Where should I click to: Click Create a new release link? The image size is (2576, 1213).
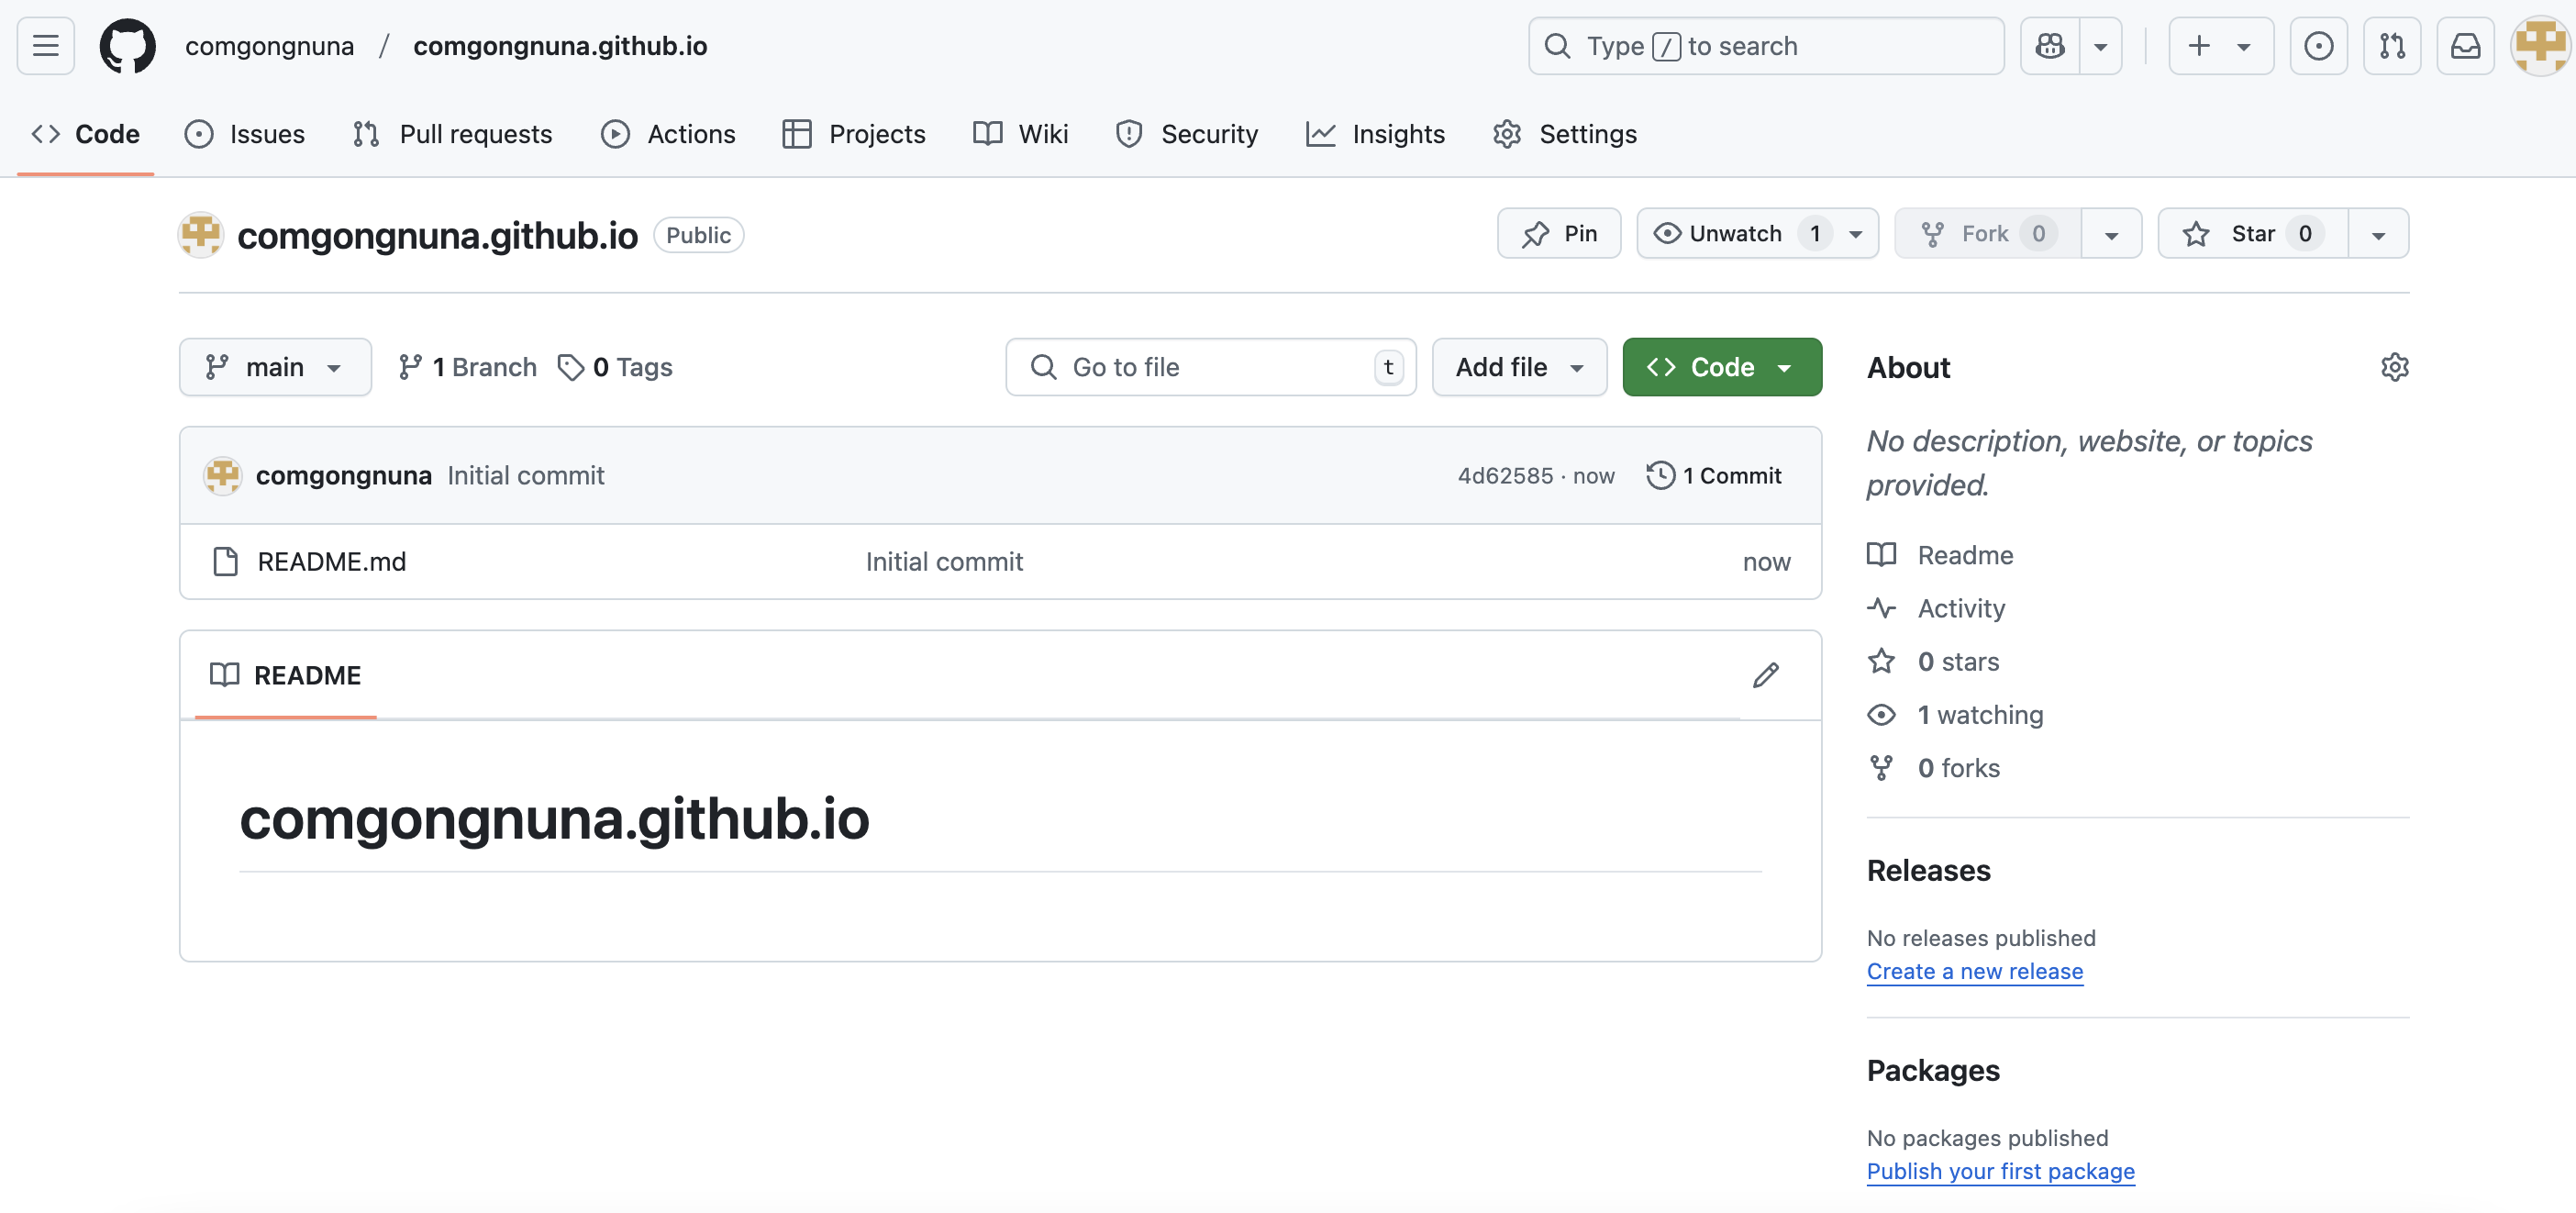point(1974,971)
